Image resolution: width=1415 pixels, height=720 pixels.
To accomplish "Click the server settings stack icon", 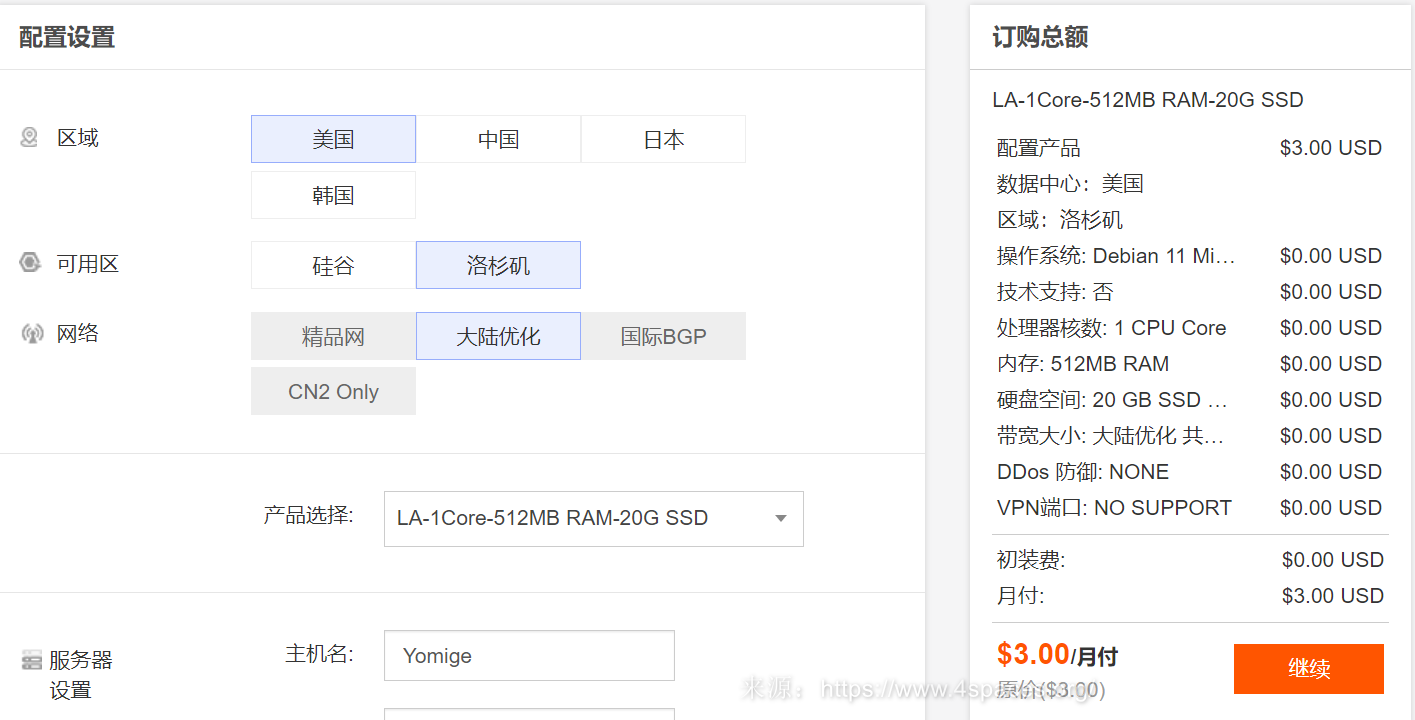I will [32, 661].
